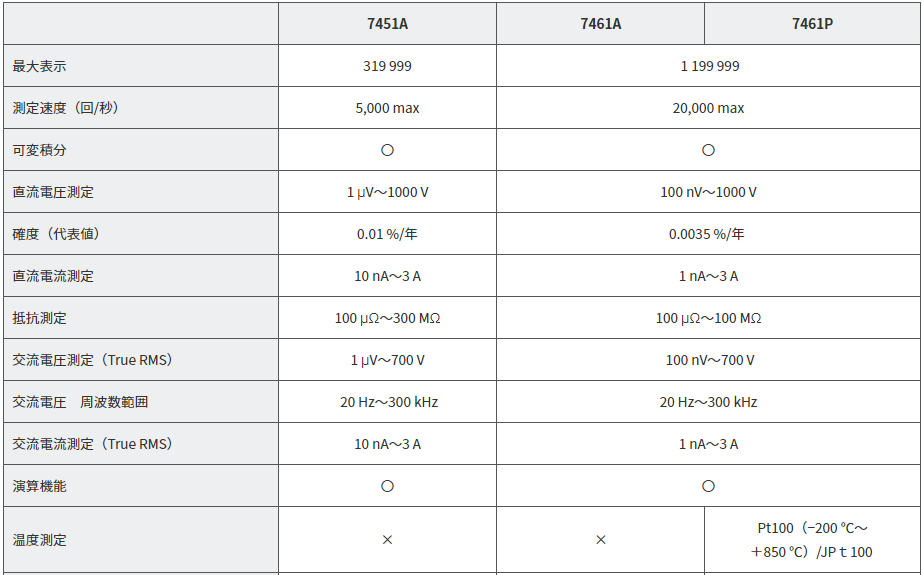
Task: Click 7451A's cross mark in 温度測定 row
Action: 387,540
